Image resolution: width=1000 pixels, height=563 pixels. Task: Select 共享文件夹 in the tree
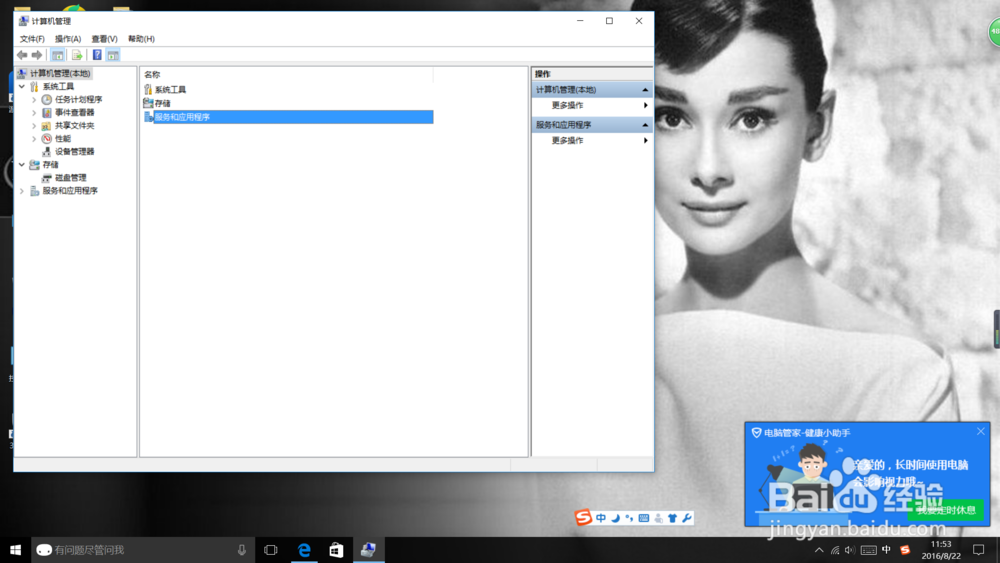pos(75,126)
